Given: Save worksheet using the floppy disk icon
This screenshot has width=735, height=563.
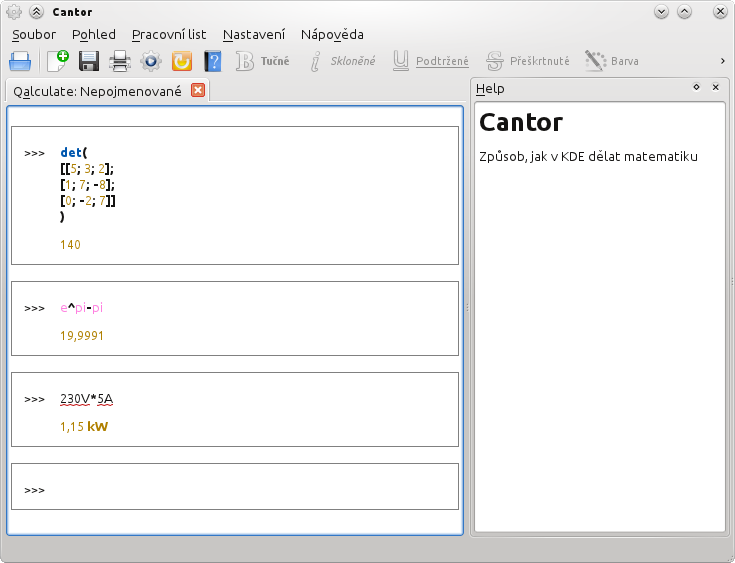Looking at the screenshot, I should (x=89, y=61).
